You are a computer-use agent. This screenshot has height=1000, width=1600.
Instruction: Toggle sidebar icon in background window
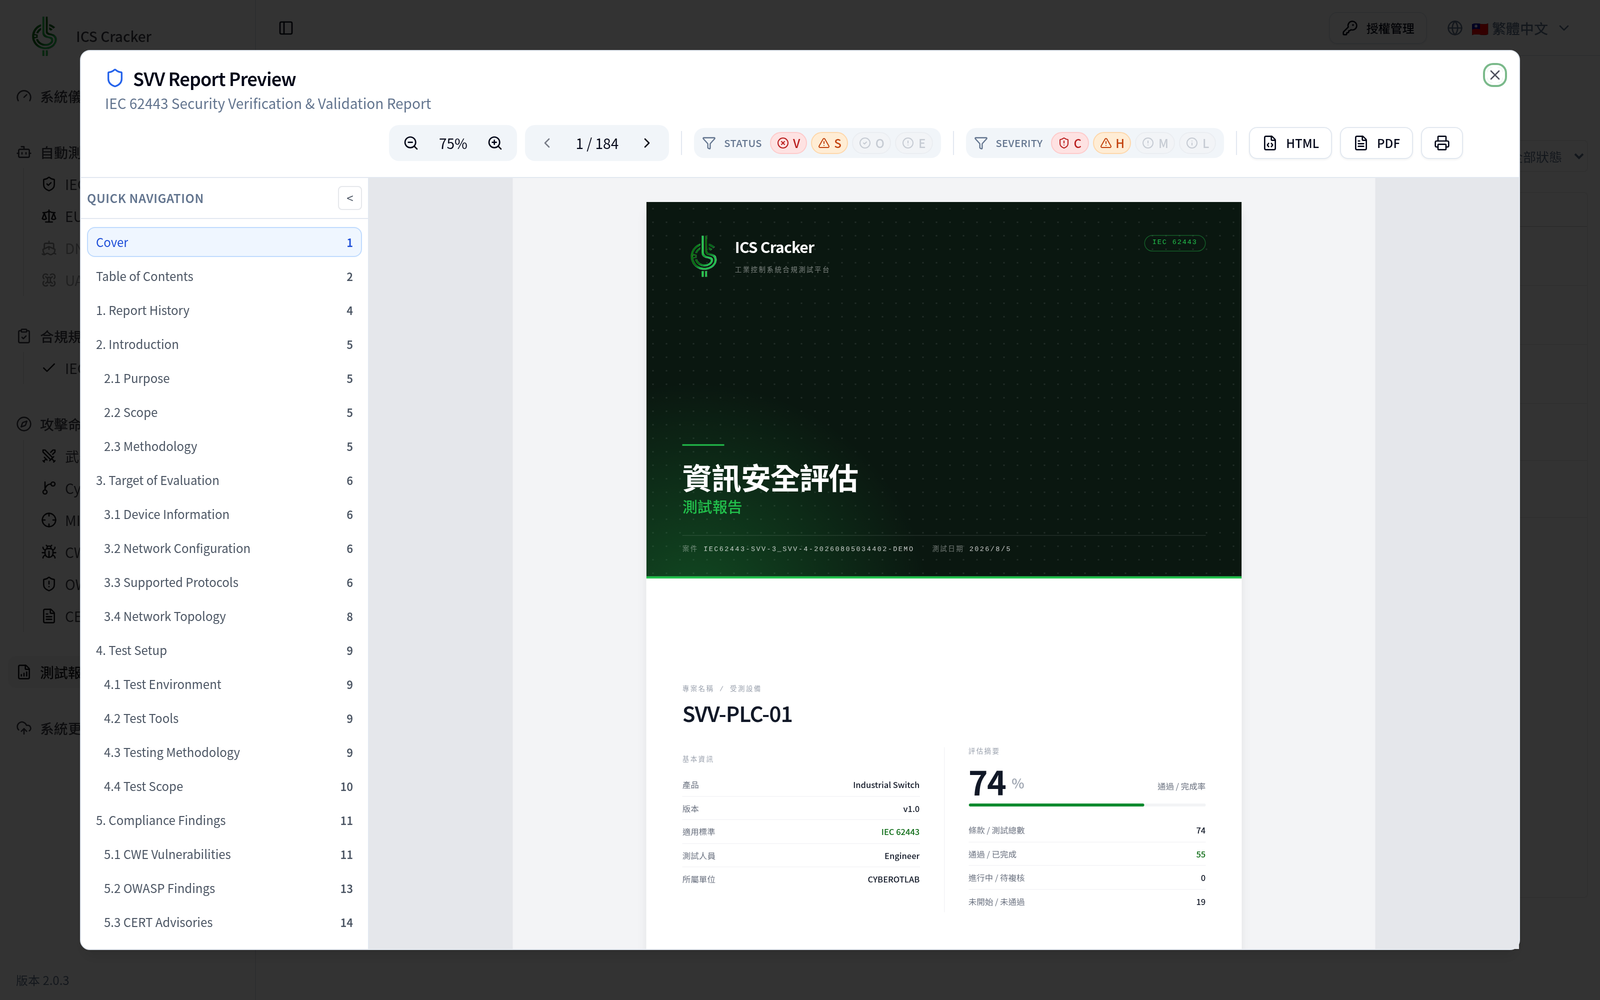pos(286,28)
